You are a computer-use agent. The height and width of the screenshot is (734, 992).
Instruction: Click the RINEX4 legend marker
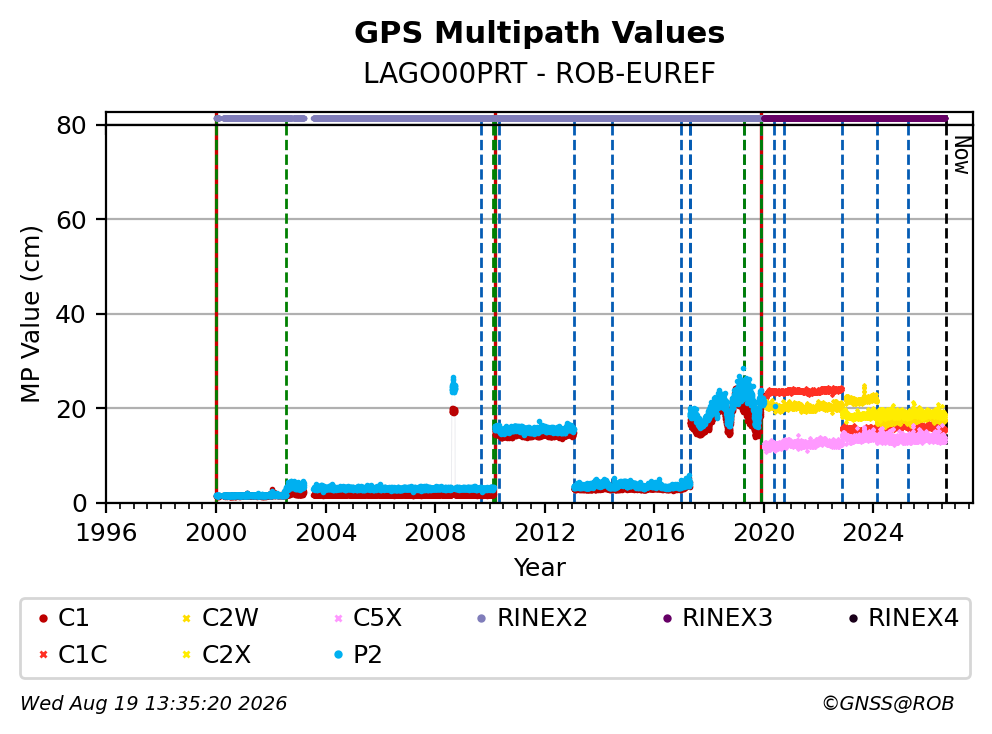tap(853, 618)
